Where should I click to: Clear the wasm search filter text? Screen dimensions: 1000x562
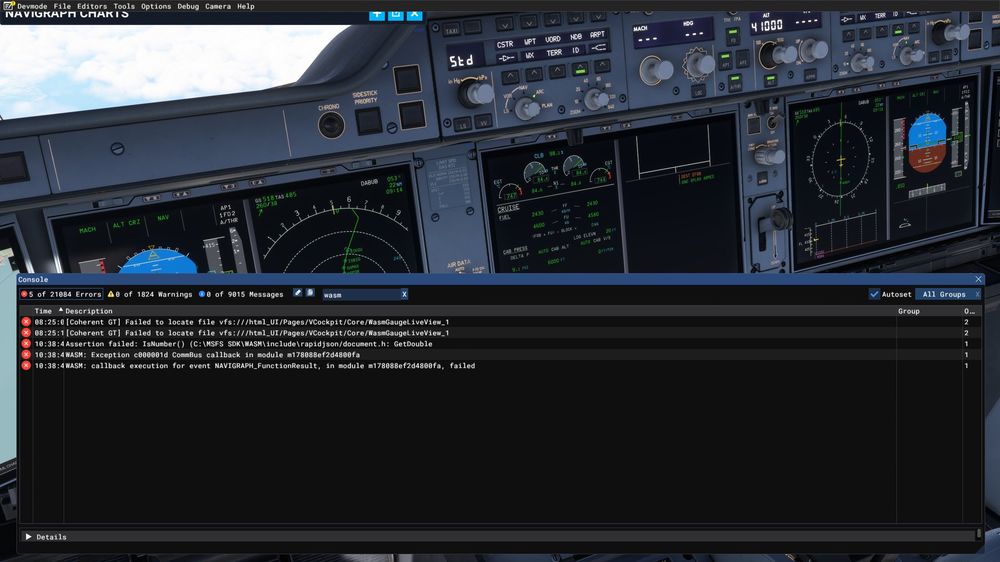[404, 295]
